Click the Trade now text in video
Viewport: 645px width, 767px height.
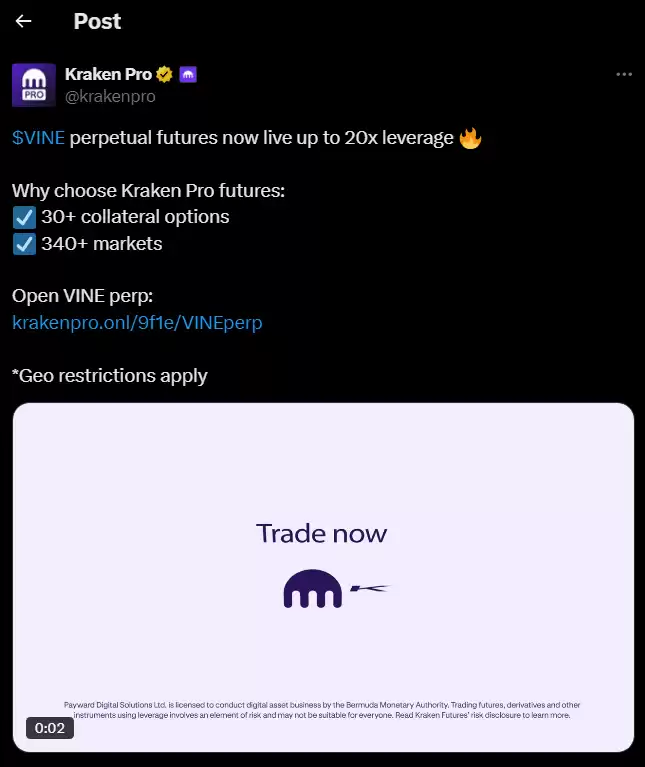321,533
